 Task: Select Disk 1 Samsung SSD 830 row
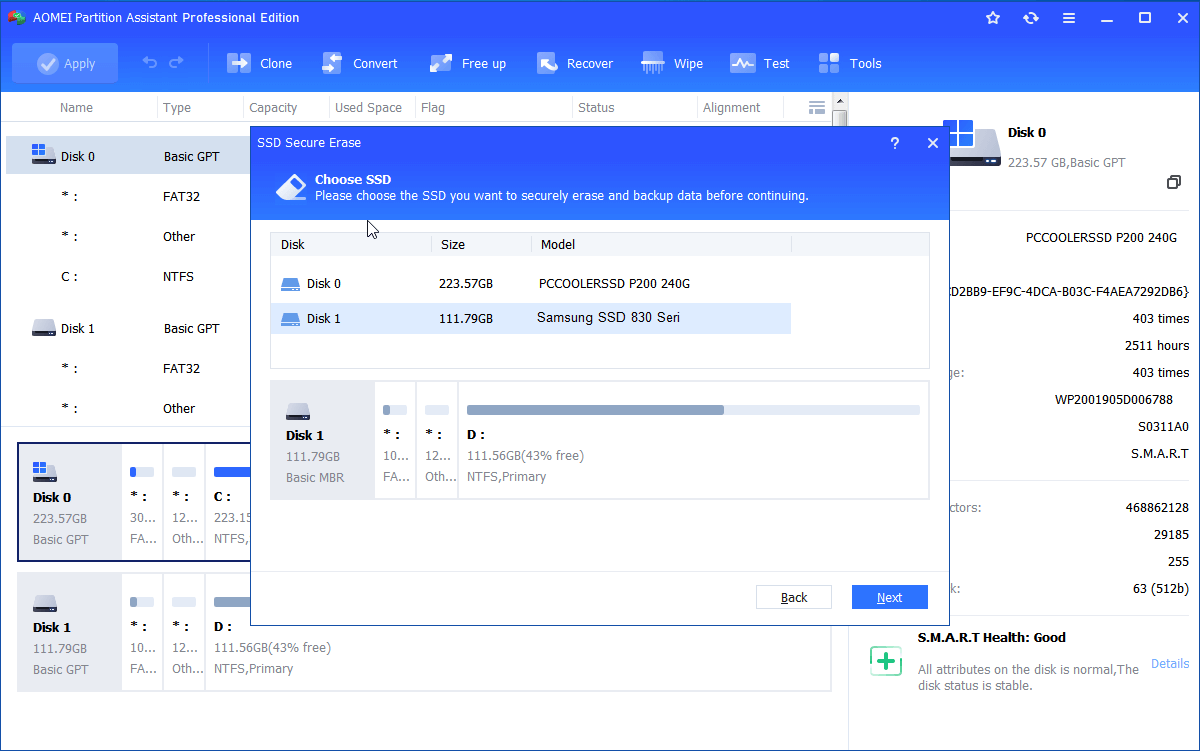pyautogui.click(x=530, y=319)
